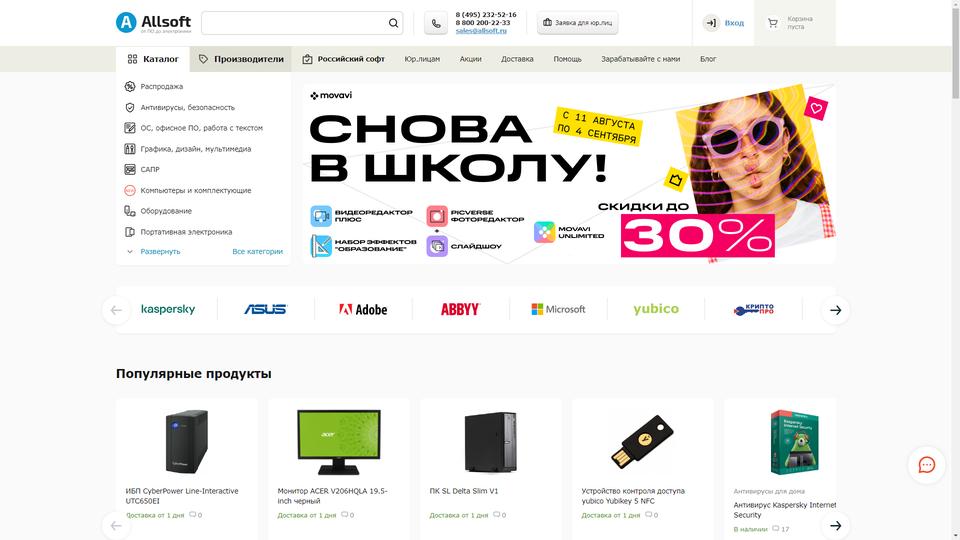Image resolution: width=960 pixels, height=540 pixels.
Task: Open the shopping cart icon
Action: 773,23
